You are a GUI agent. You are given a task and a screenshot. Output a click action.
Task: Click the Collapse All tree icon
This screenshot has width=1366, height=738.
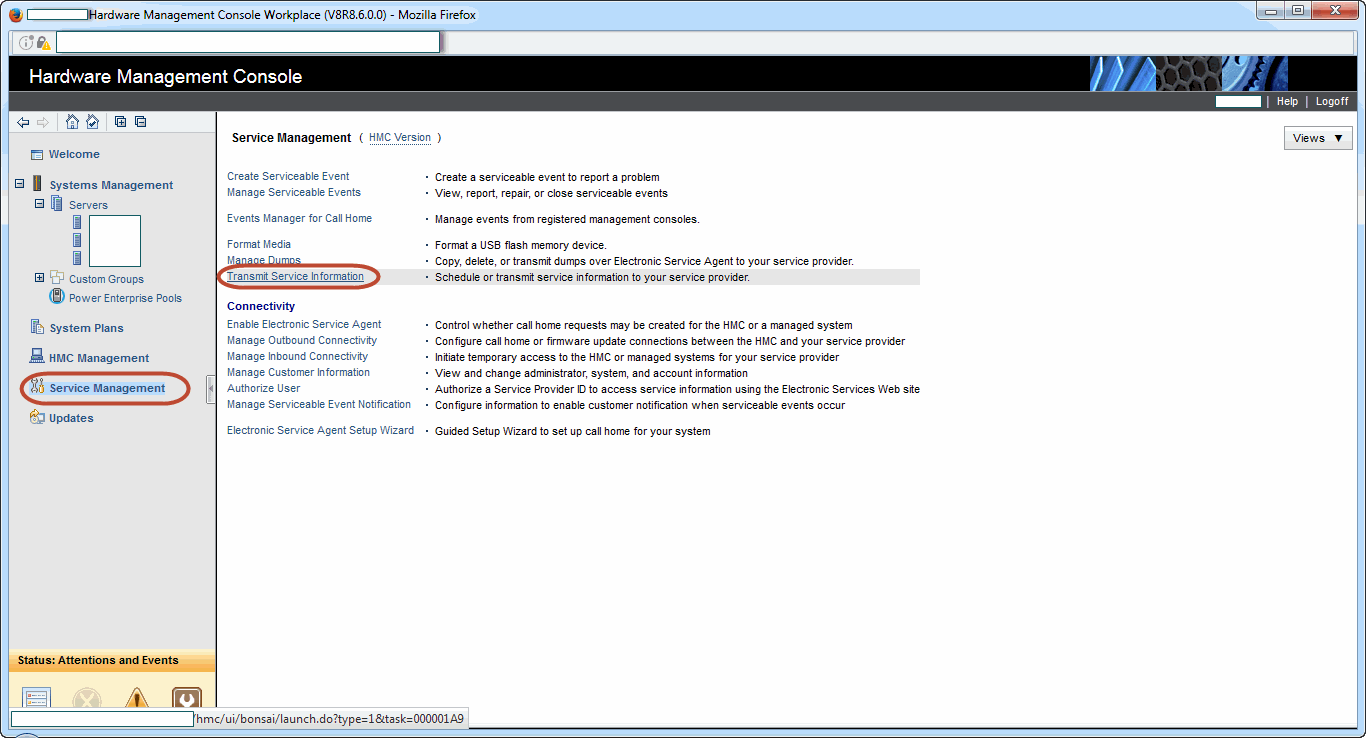tap(140, 122)
